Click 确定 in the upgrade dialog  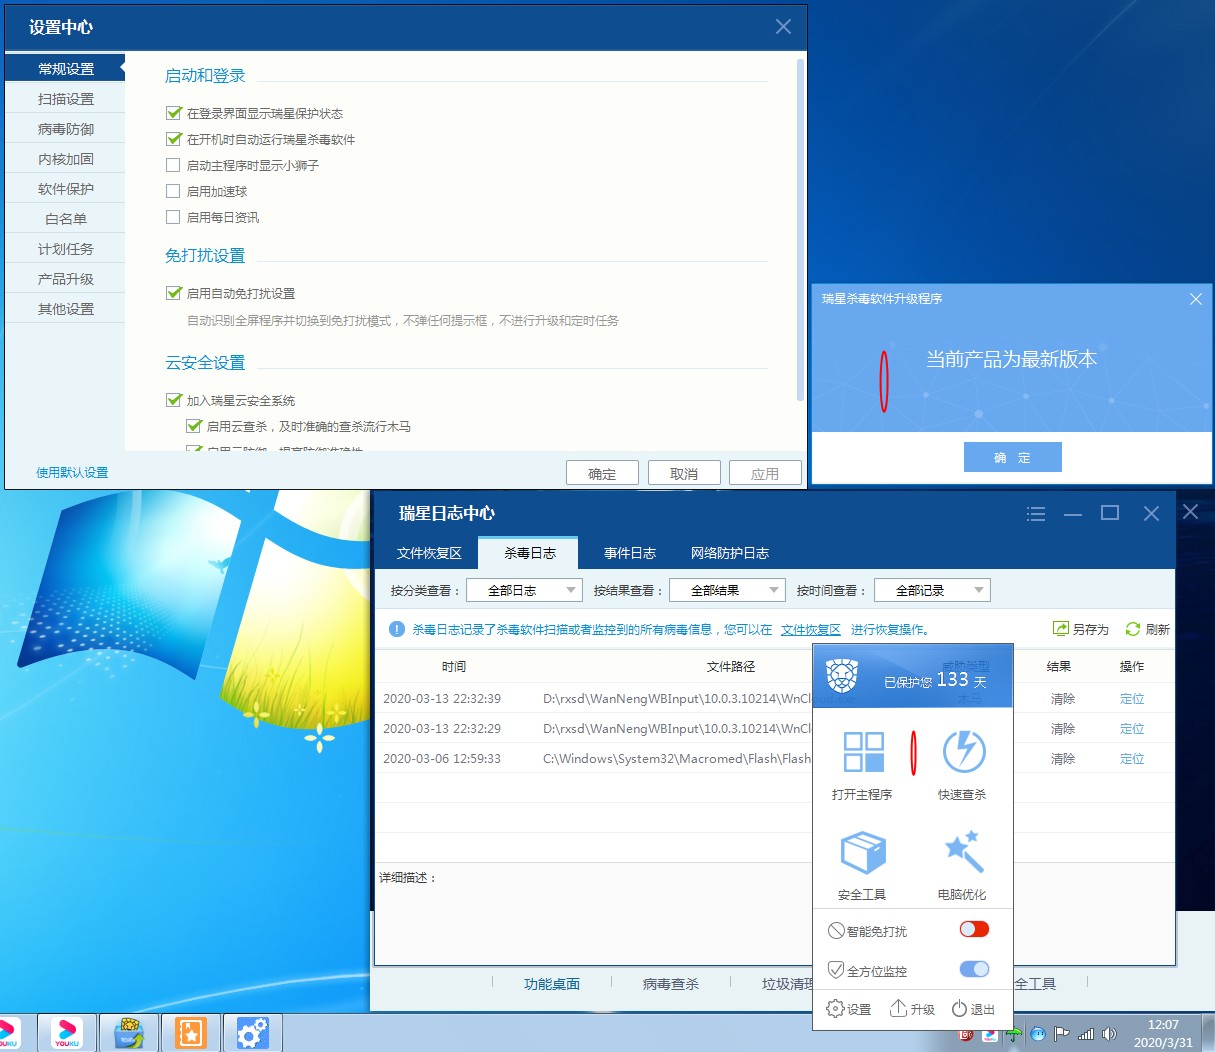(x=1012, y=457)
